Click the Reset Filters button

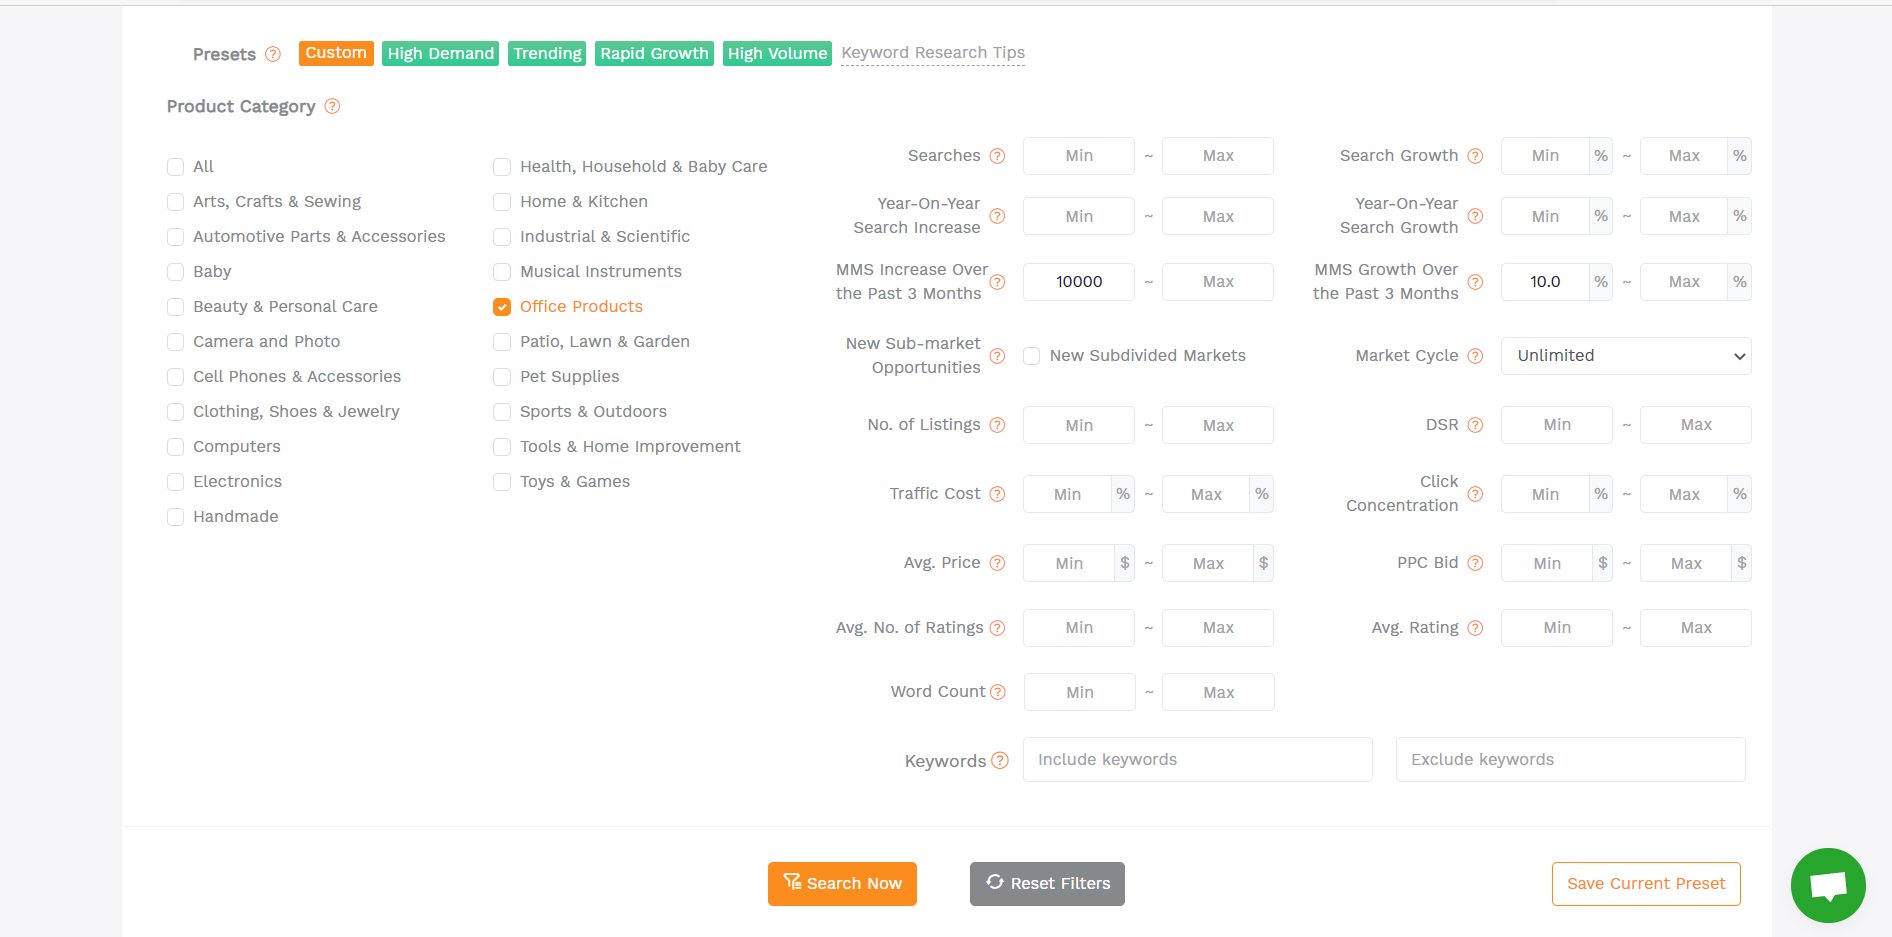click(1047, 884)
